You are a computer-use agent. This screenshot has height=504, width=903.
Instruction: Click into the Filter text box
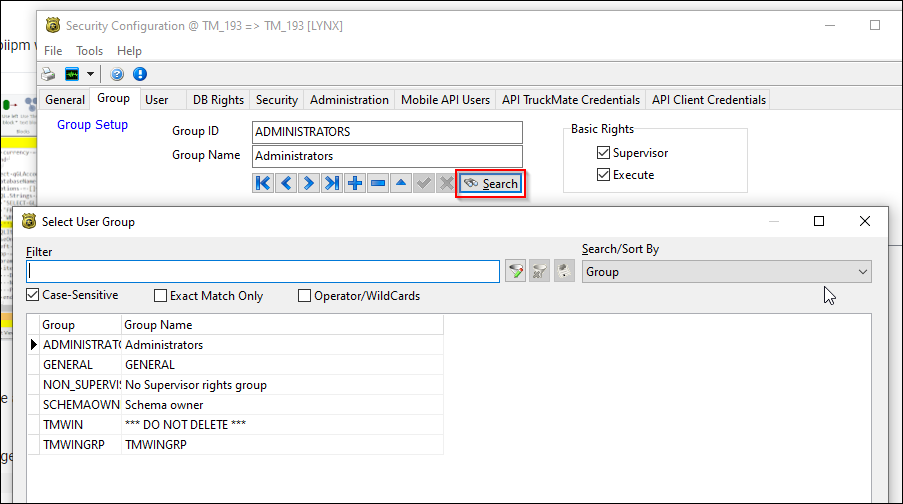click(x=263, y=271)
